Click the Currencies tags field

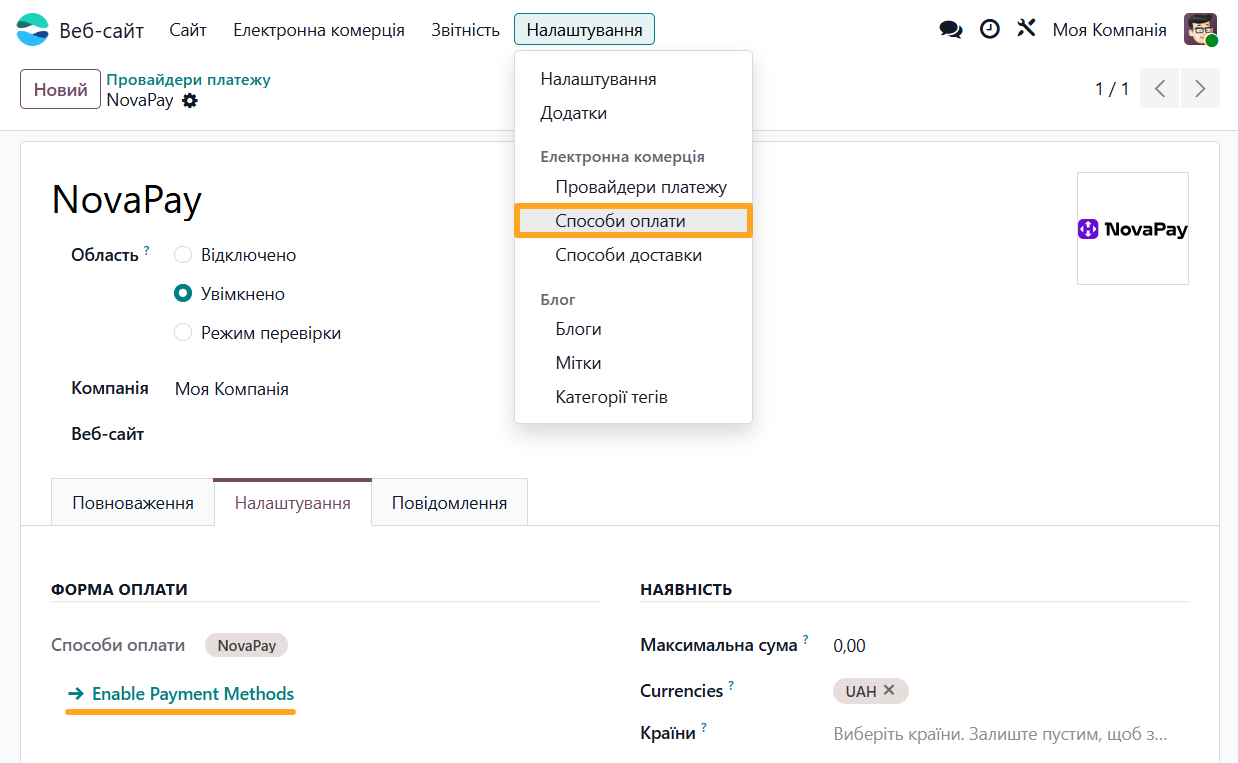click(x=1010, y=690)
